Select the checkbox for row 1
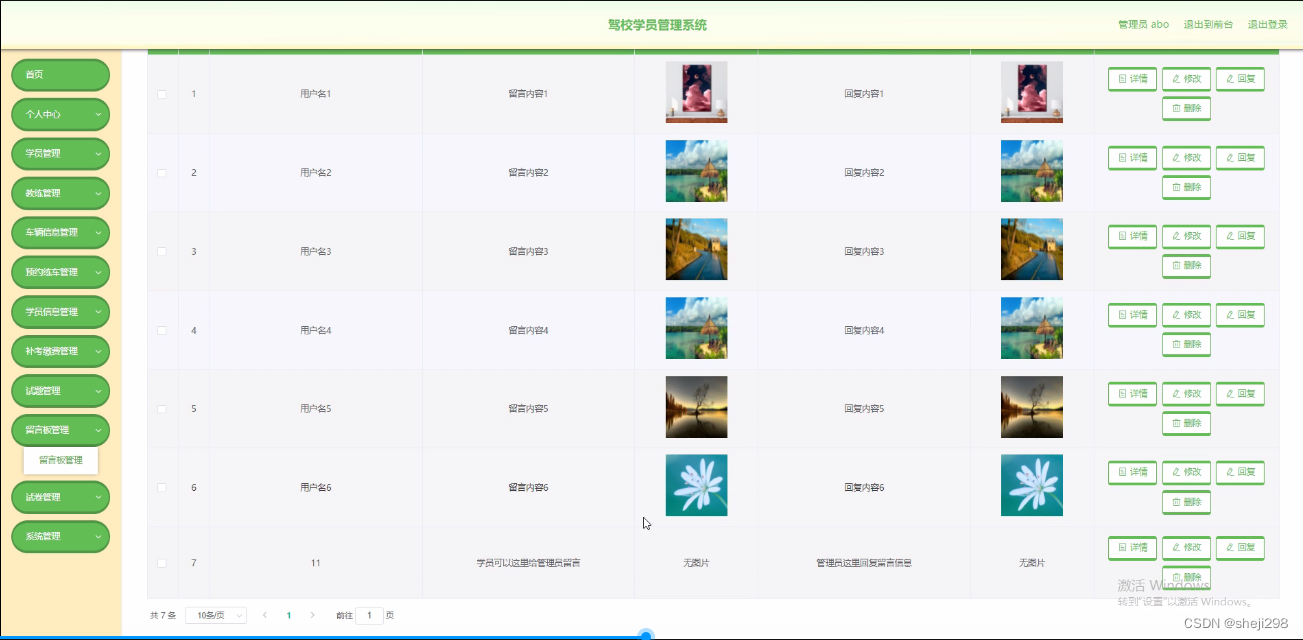This screenshot has width=1303, height=640. pos(162,93)
